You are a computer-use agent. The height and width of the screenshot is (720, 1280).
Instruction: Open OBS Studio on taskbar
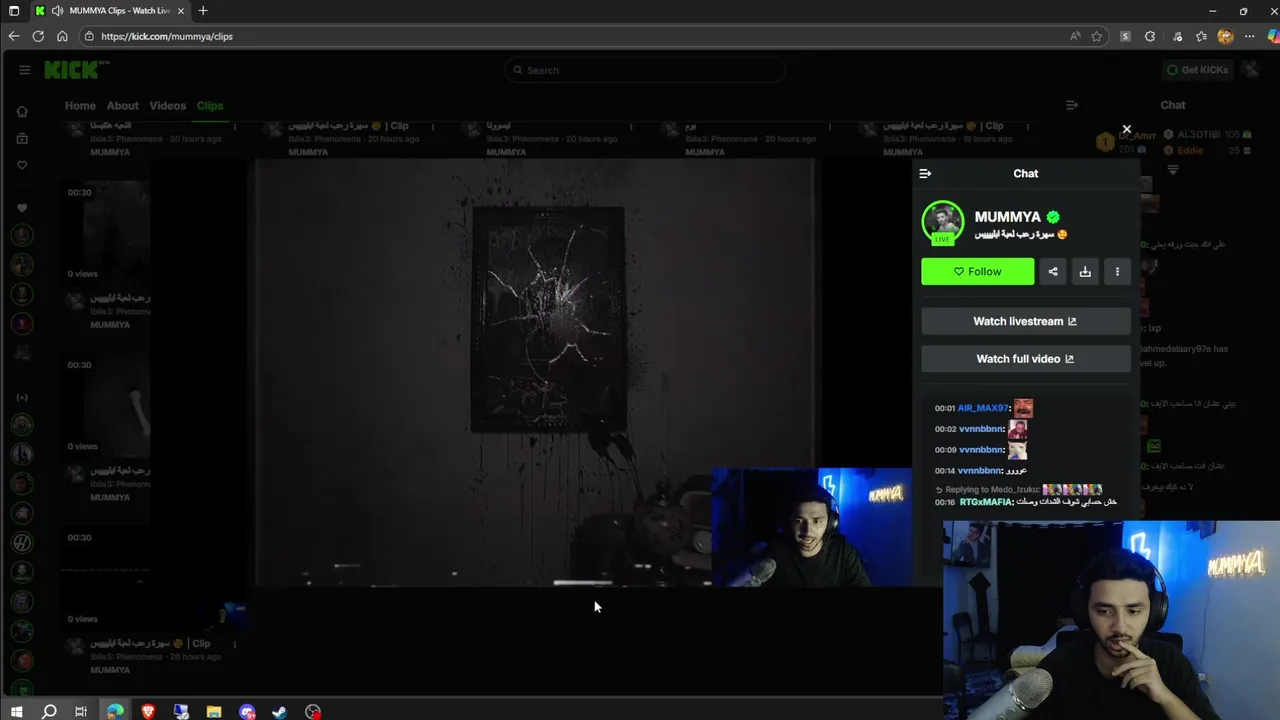(313, 712)
